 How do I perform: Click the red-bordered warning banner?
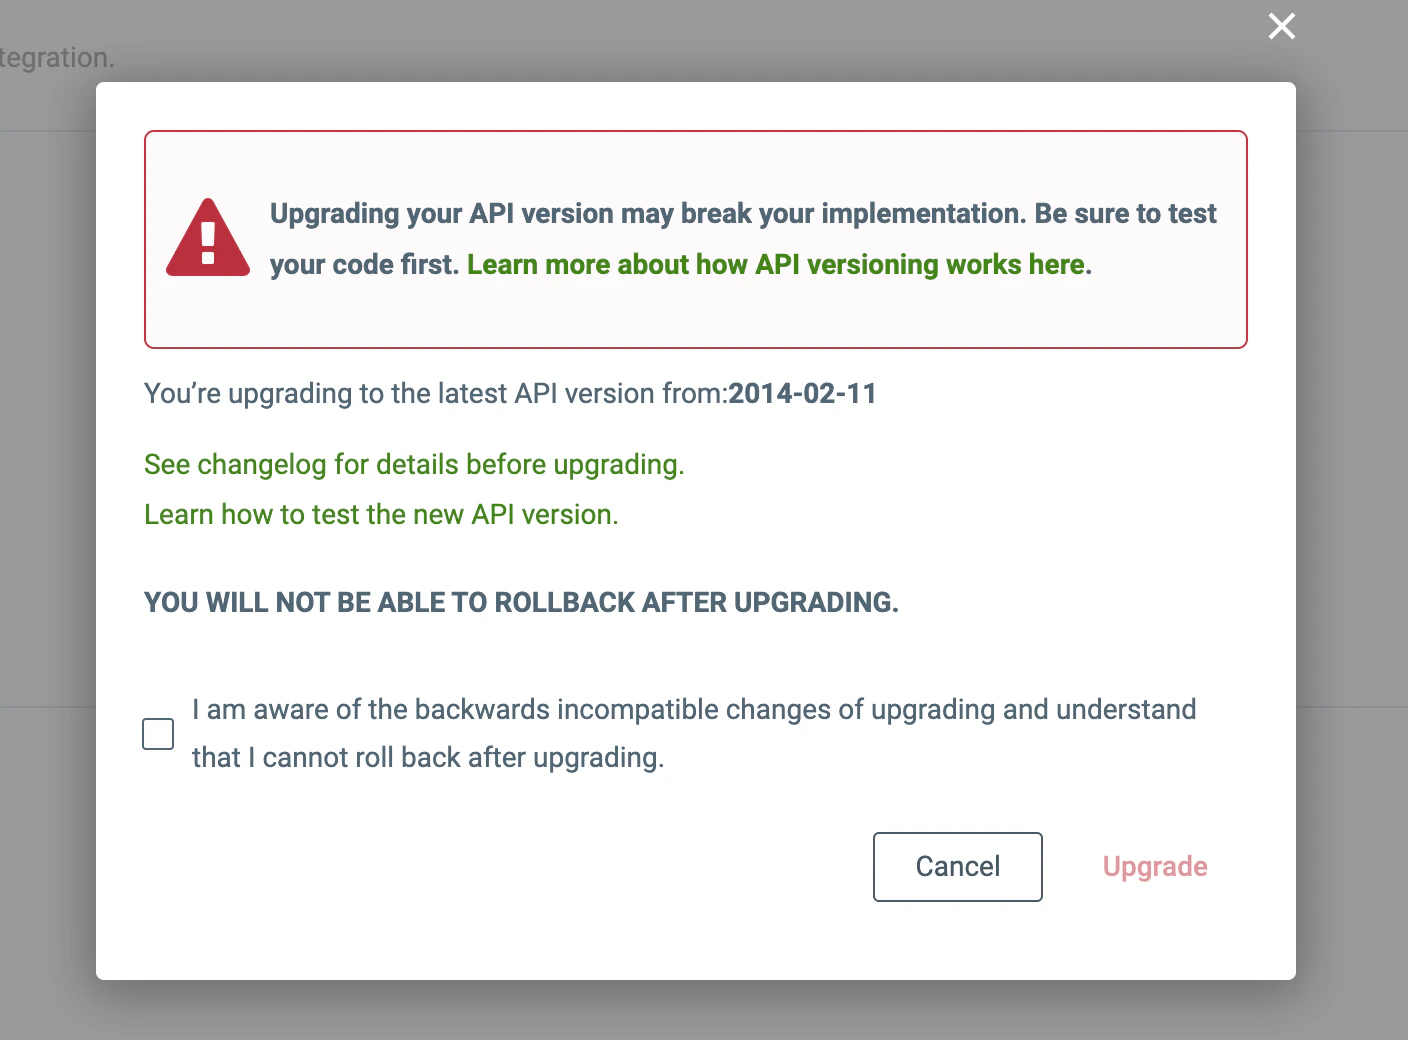tap(695, 239)
